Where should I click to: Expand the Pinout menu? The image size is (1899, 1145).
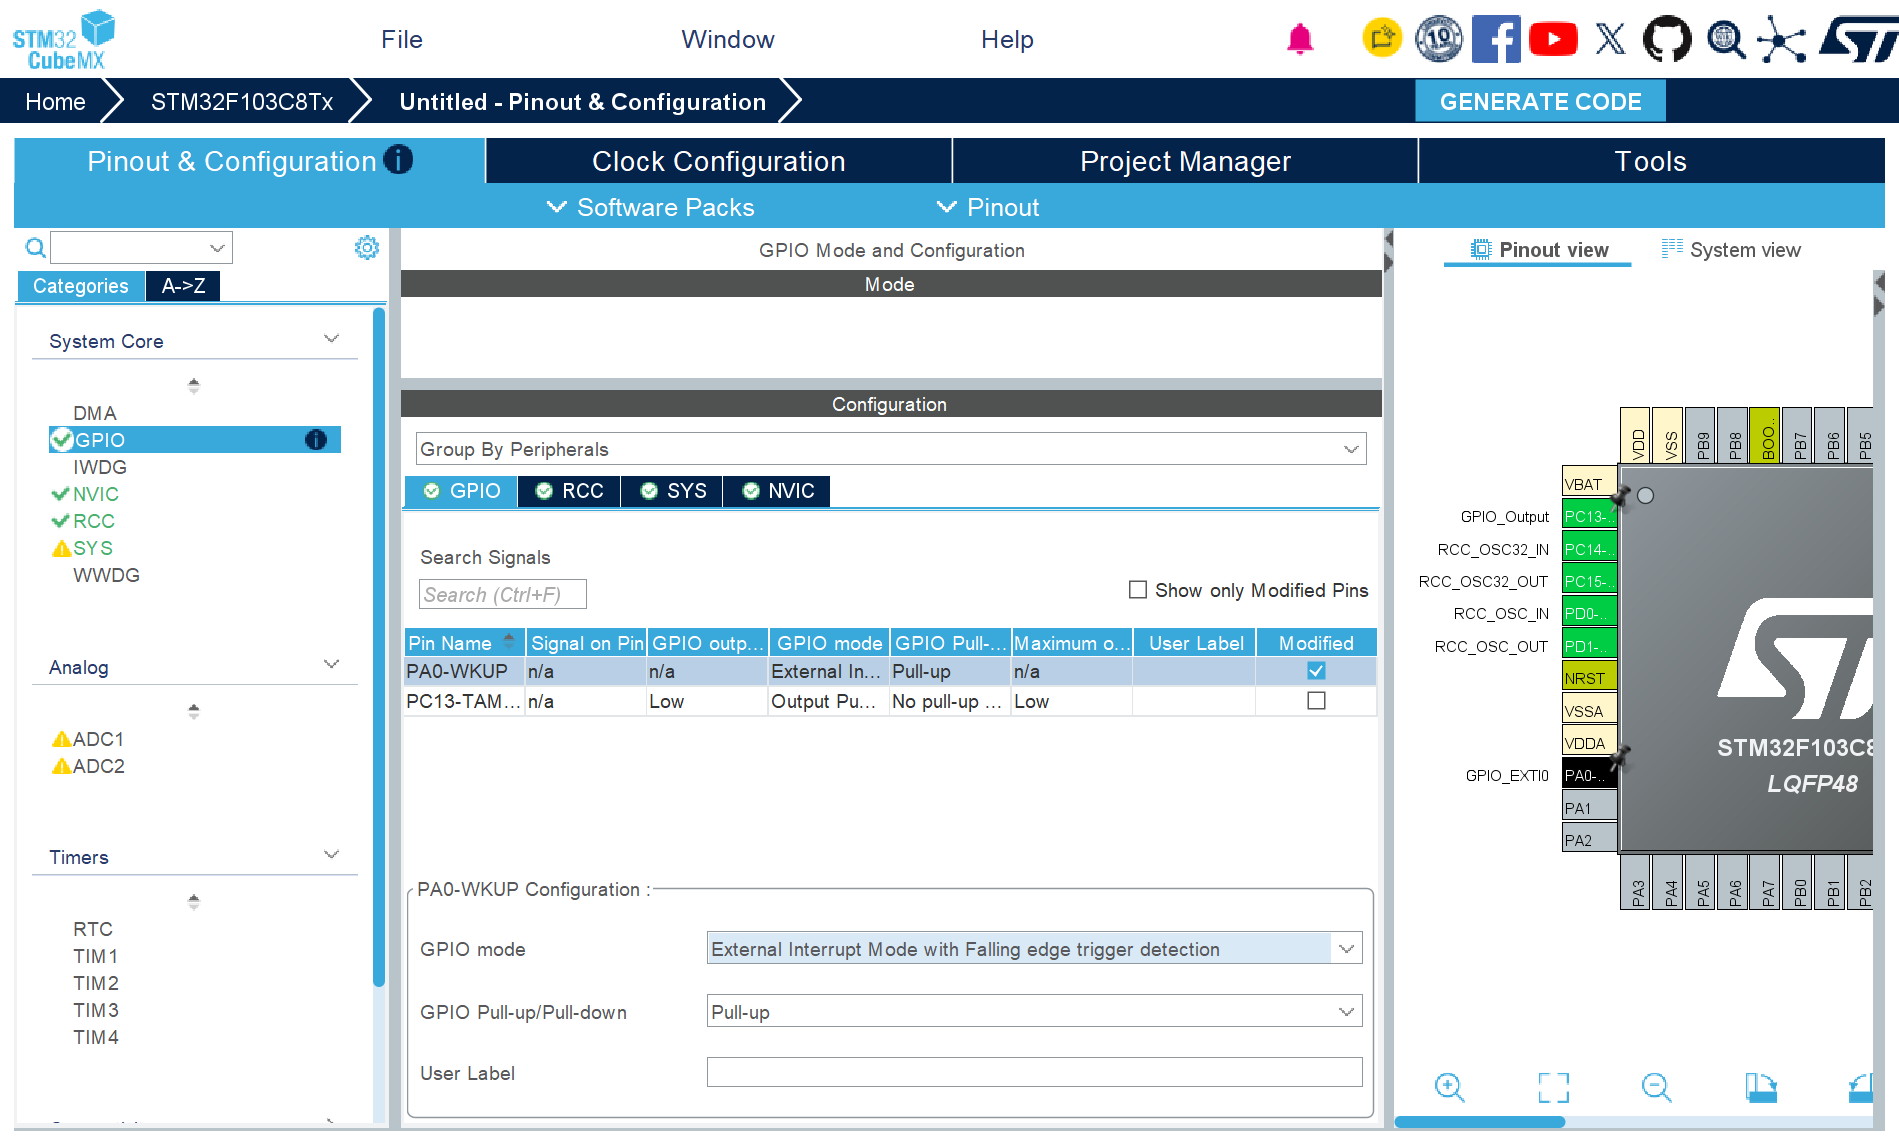pos(988,207)
